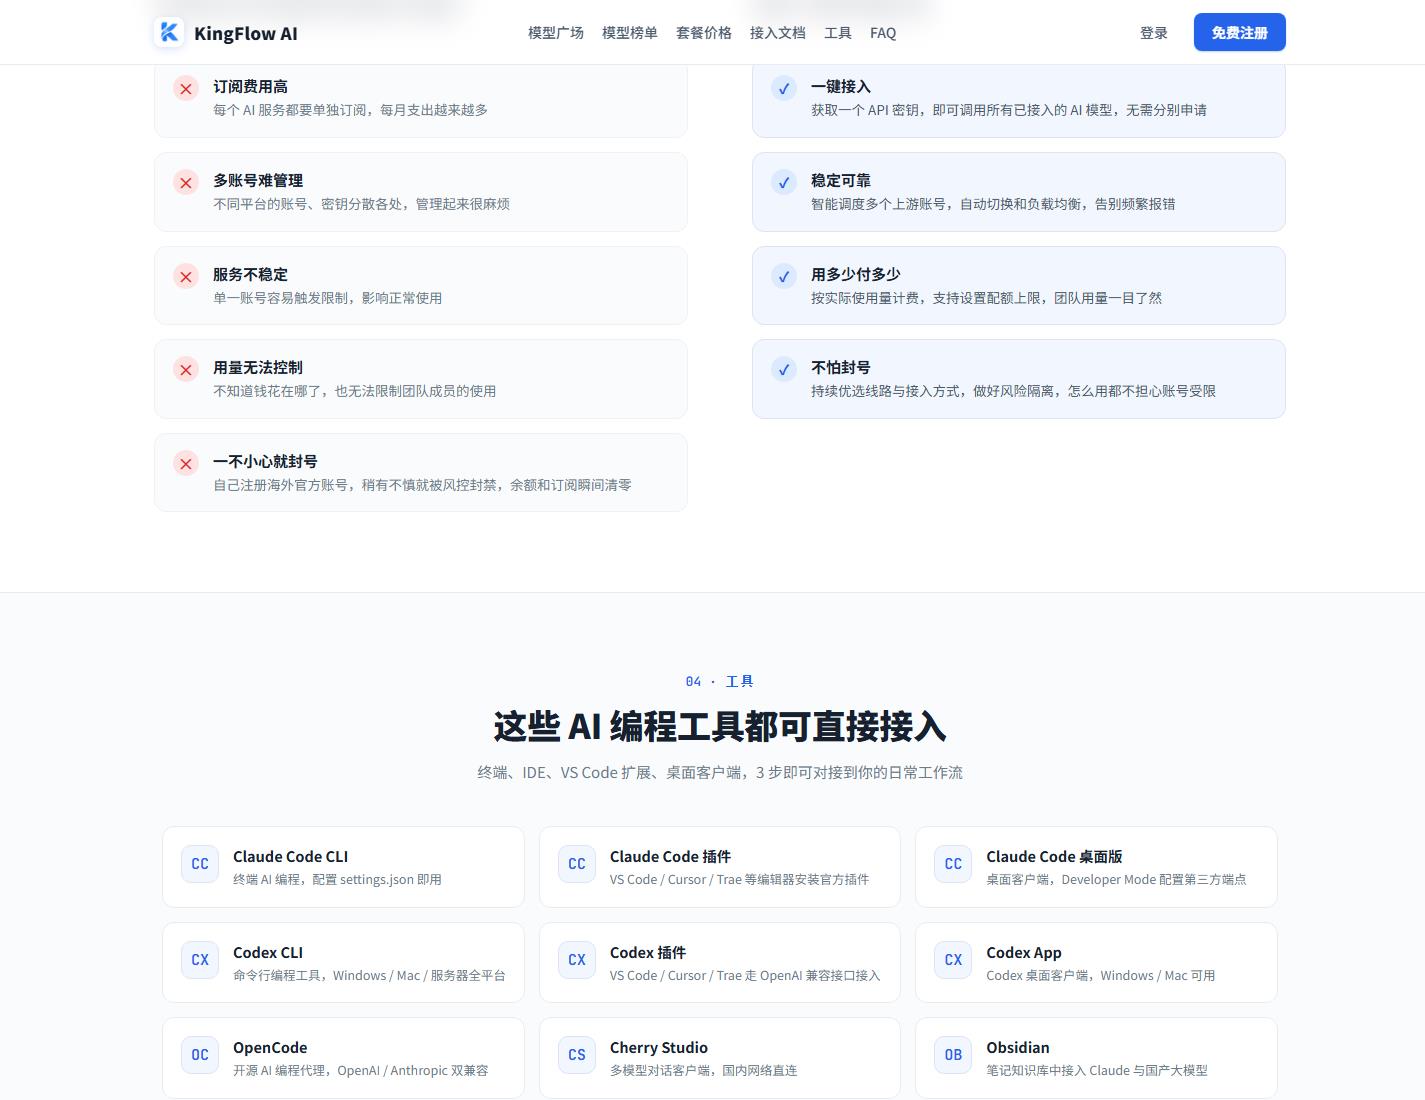Click the OC icon of OpenCode

pyautogui.click(x=200, y=1055)
